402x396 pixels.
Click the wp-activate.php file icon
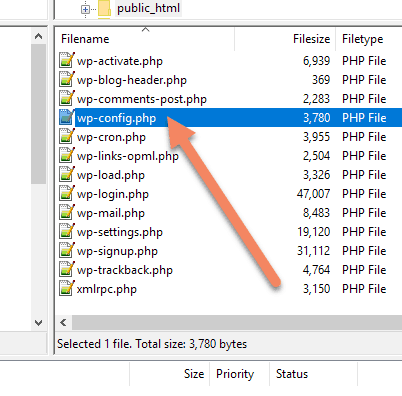tap(67, 60)
